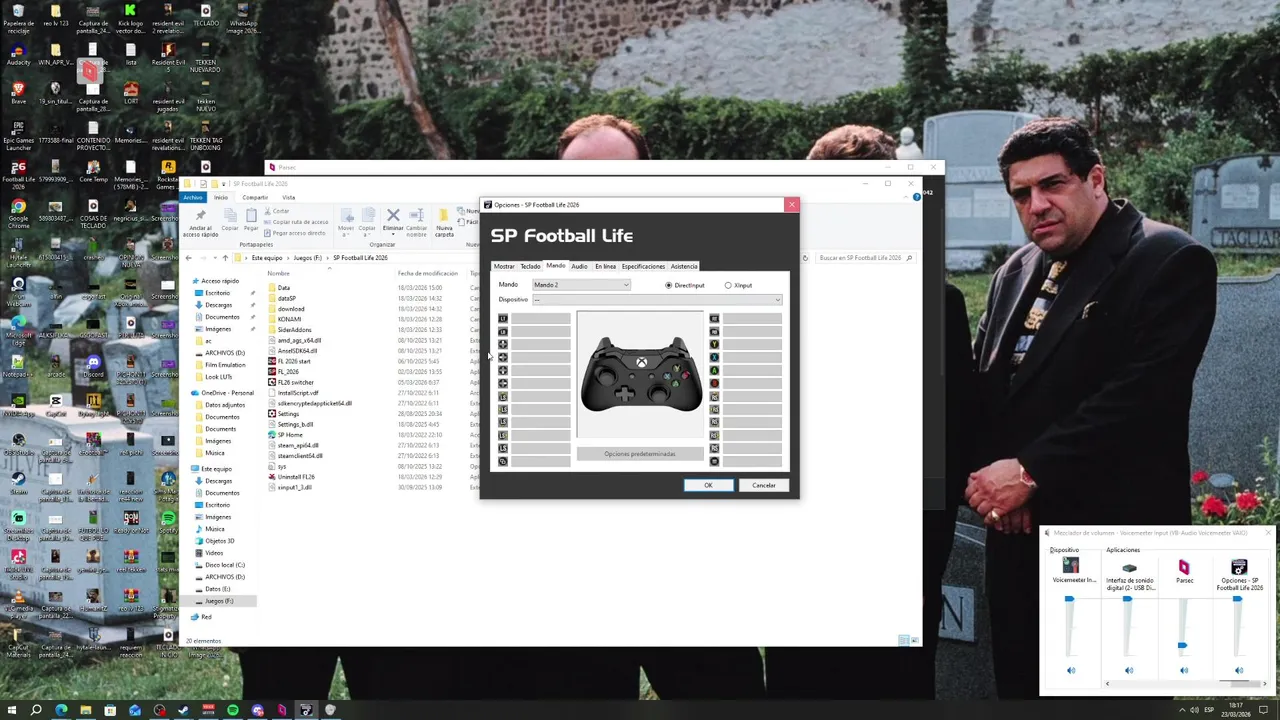This screenshot has height=720, width=1280.
Task: Open taskbar search magnifier
Action: point(36,710)
